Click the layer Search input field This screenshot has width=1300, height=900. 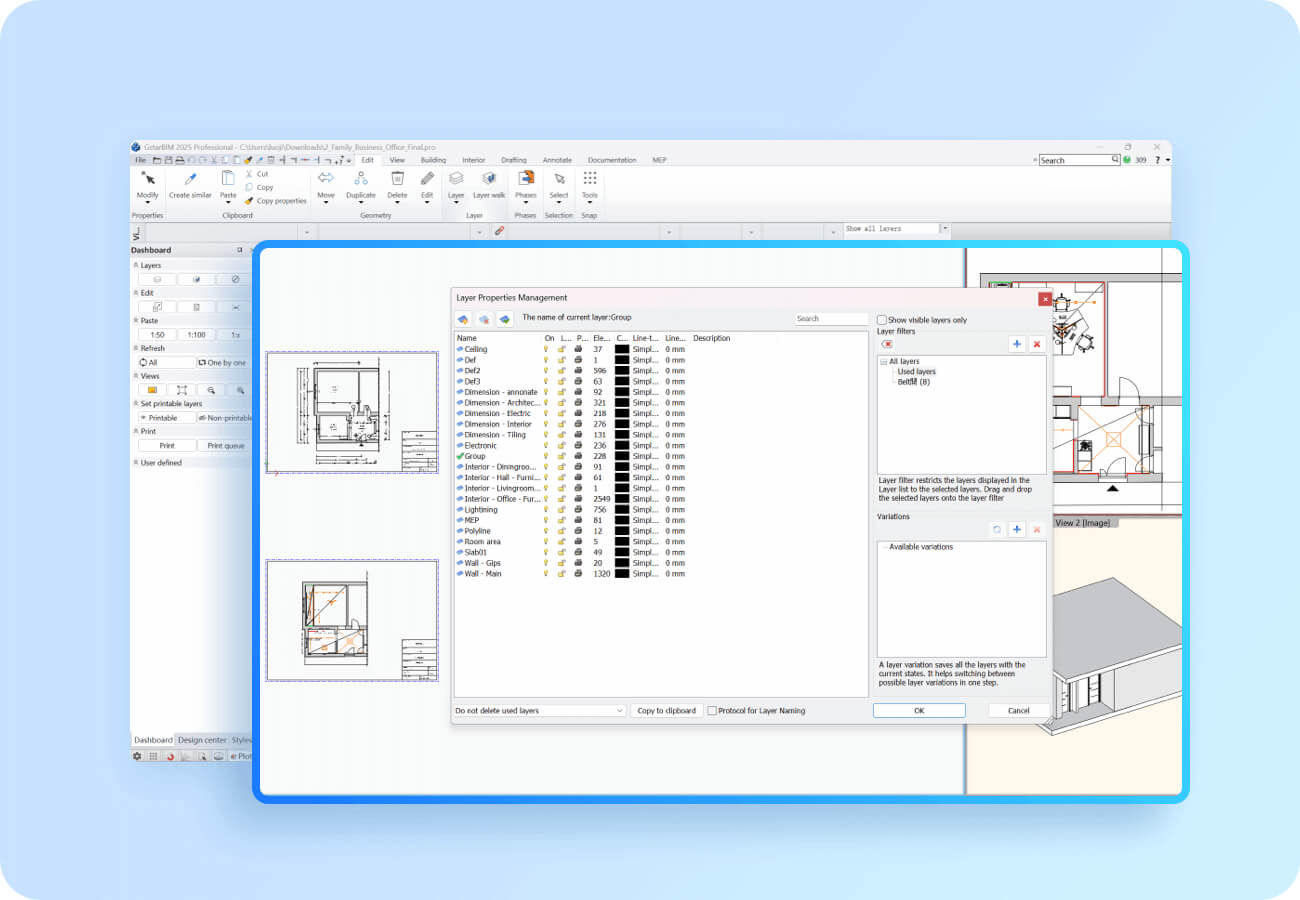pos(830,319)
